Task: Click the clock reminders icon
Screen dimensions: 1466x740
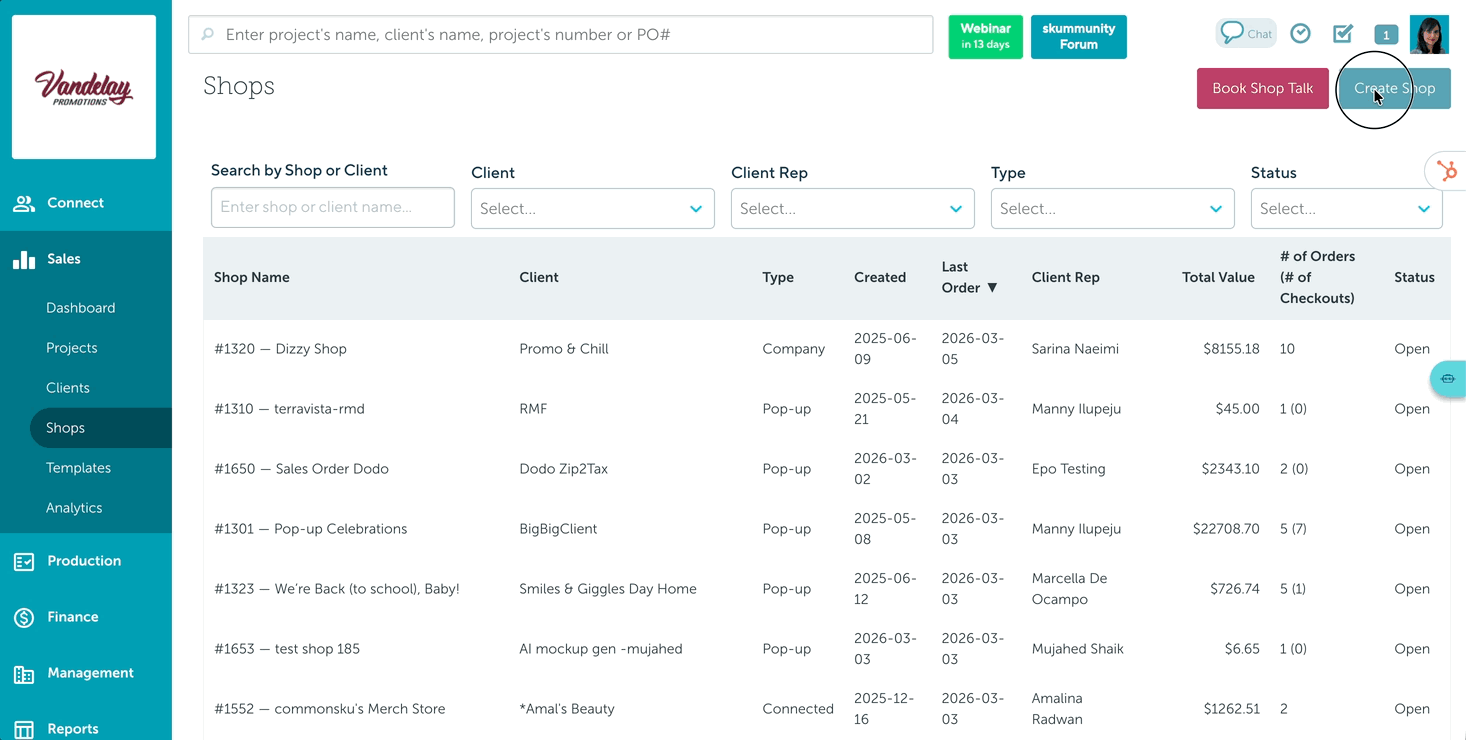Action: click(1300, 34)
